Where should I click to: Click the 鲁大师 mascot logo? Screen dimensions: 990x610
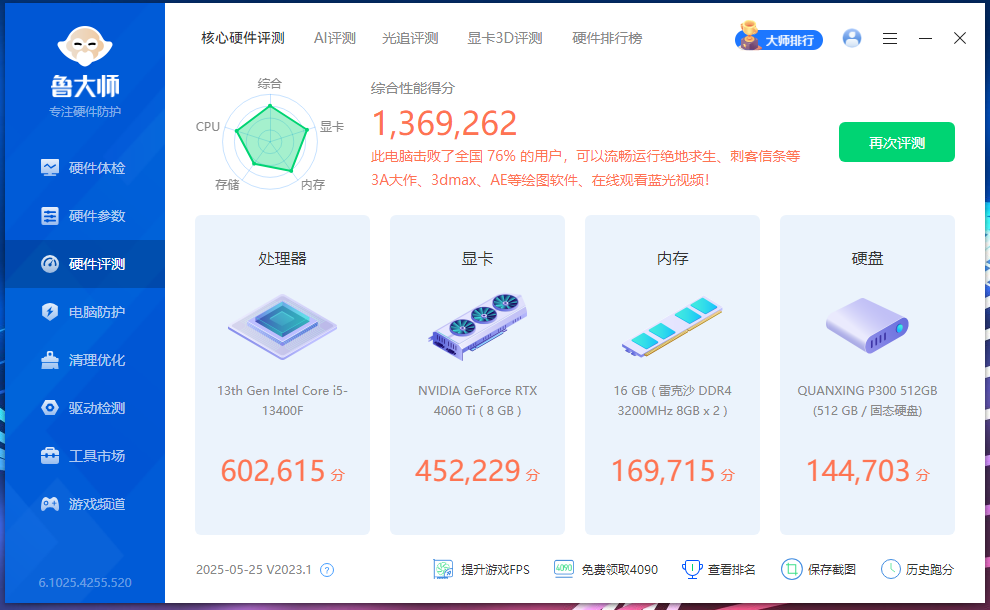click(x=85, y=45)
